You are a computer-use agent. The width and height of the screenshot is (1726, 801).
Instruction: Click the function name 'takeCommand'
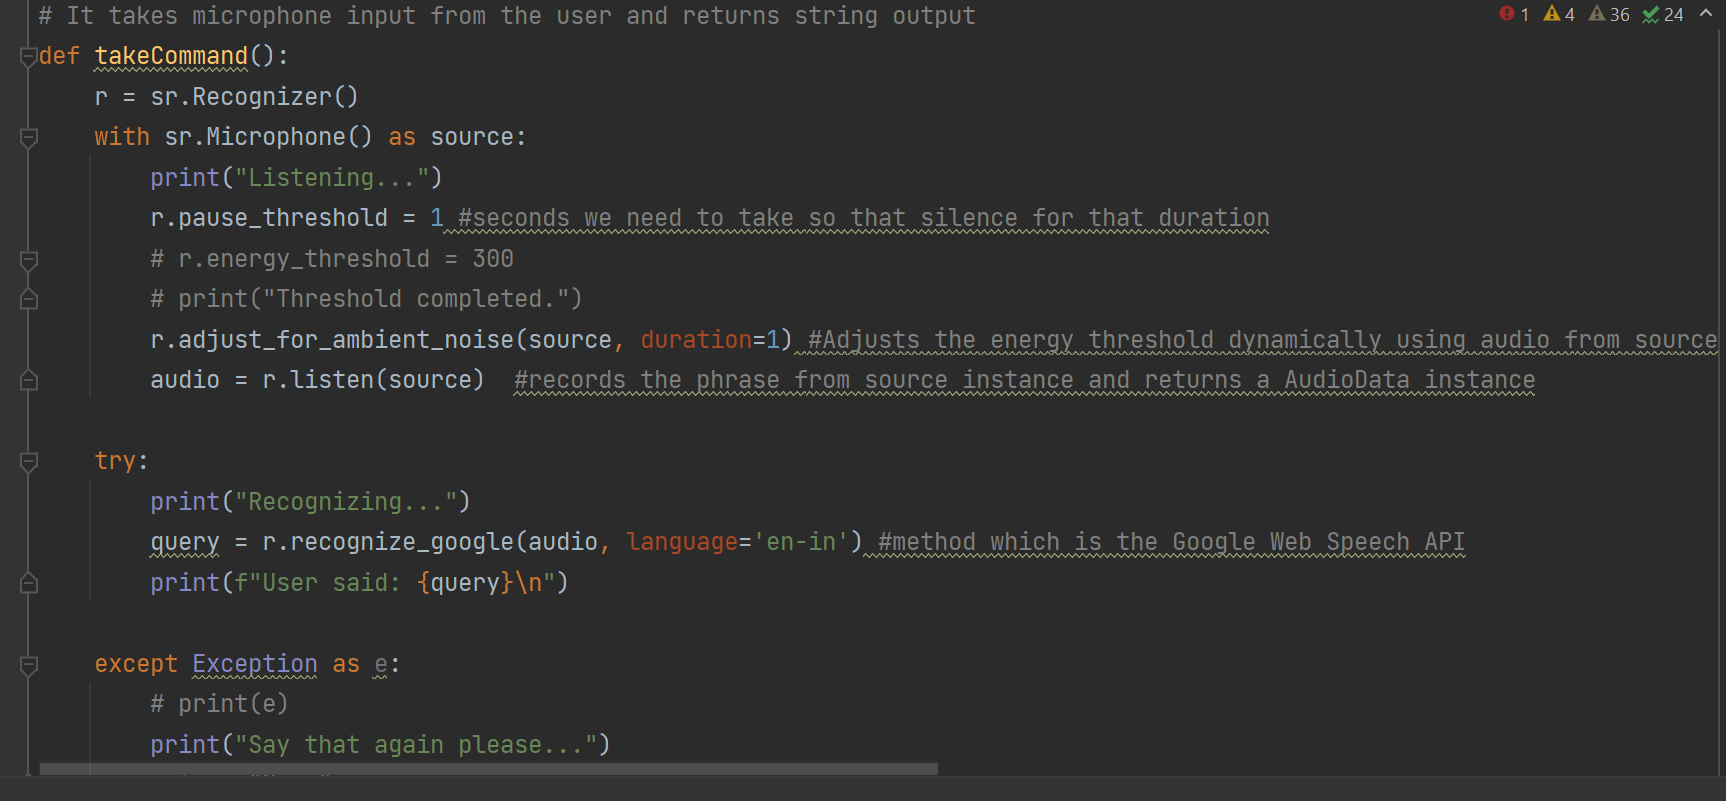171,56
